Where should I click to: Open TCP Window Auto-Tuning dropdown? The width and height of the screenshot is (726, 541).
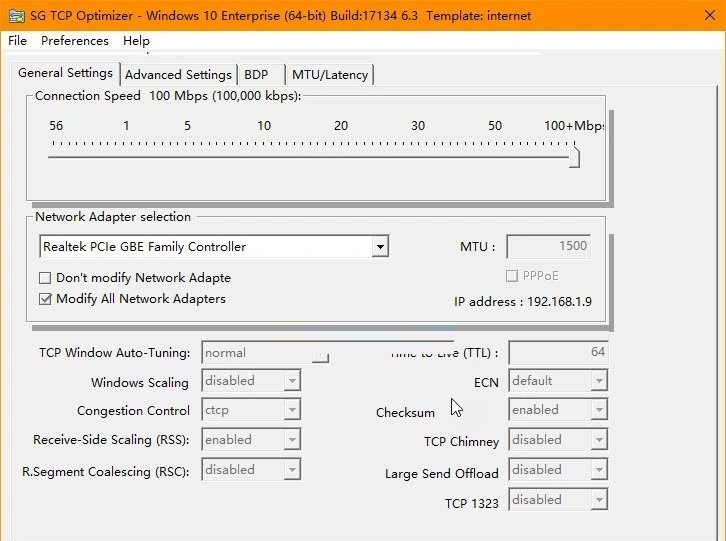(x=265, y=352)
